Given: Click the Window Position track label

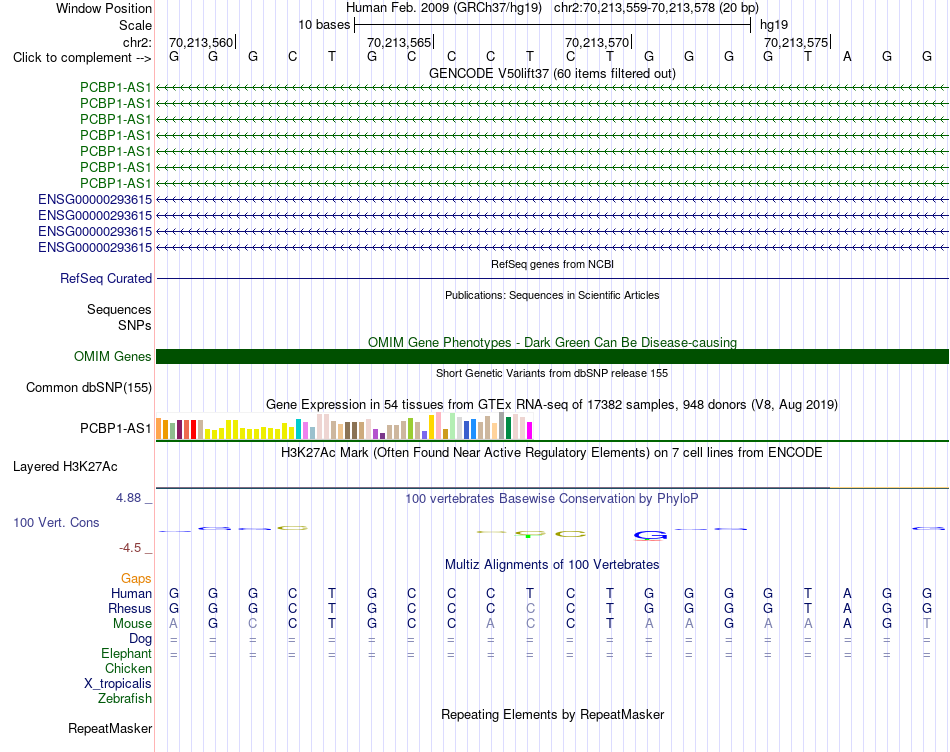Looking at the screenshot, I should (x=104, y=8).
